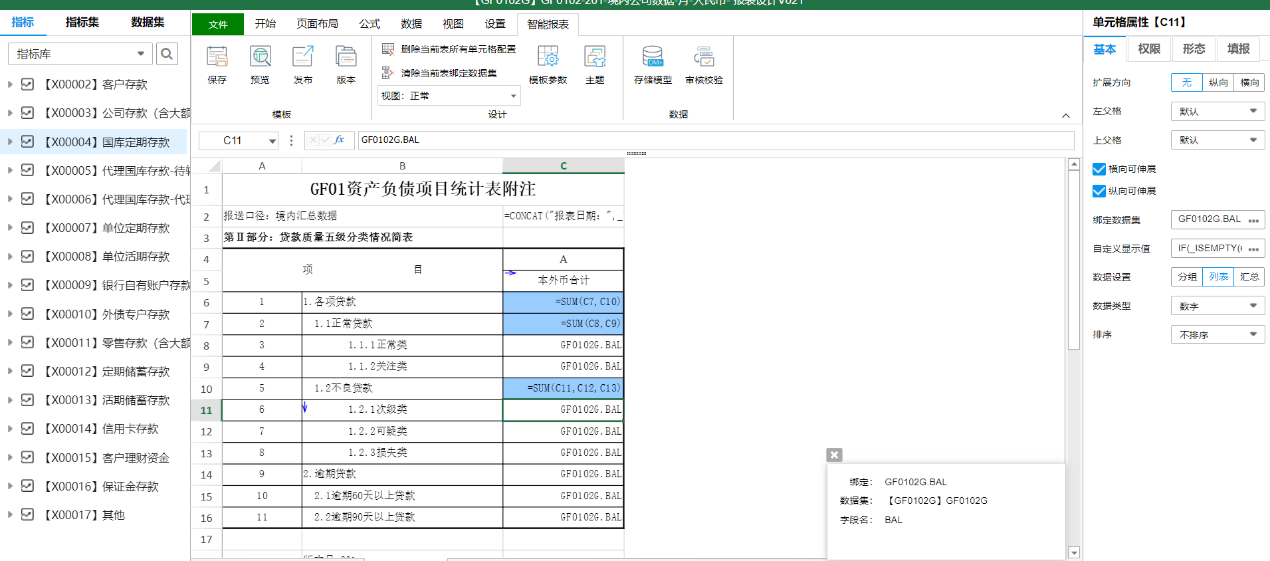Screen dimensions: 1270x561
Task: Switch to 指标集 panel tab
Action: 82,22
